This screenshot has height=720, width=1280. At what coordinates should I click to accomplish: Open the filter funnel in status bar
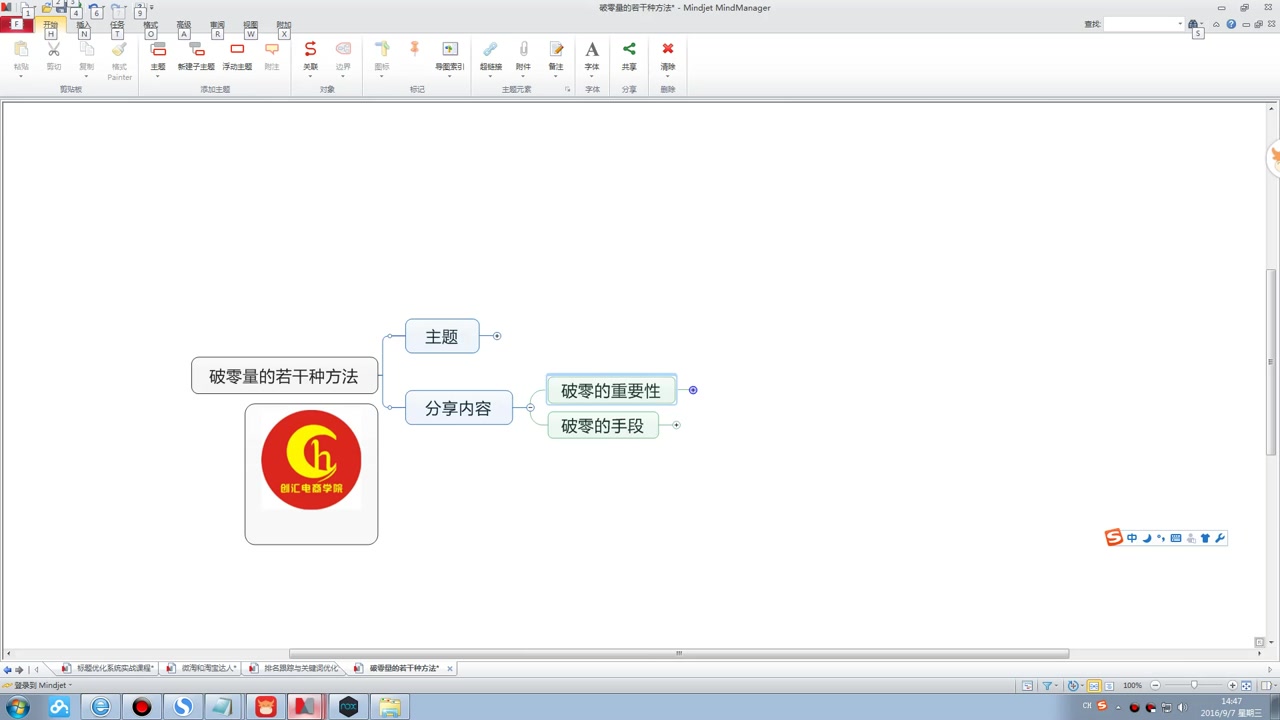click(x=1047, y=686)
